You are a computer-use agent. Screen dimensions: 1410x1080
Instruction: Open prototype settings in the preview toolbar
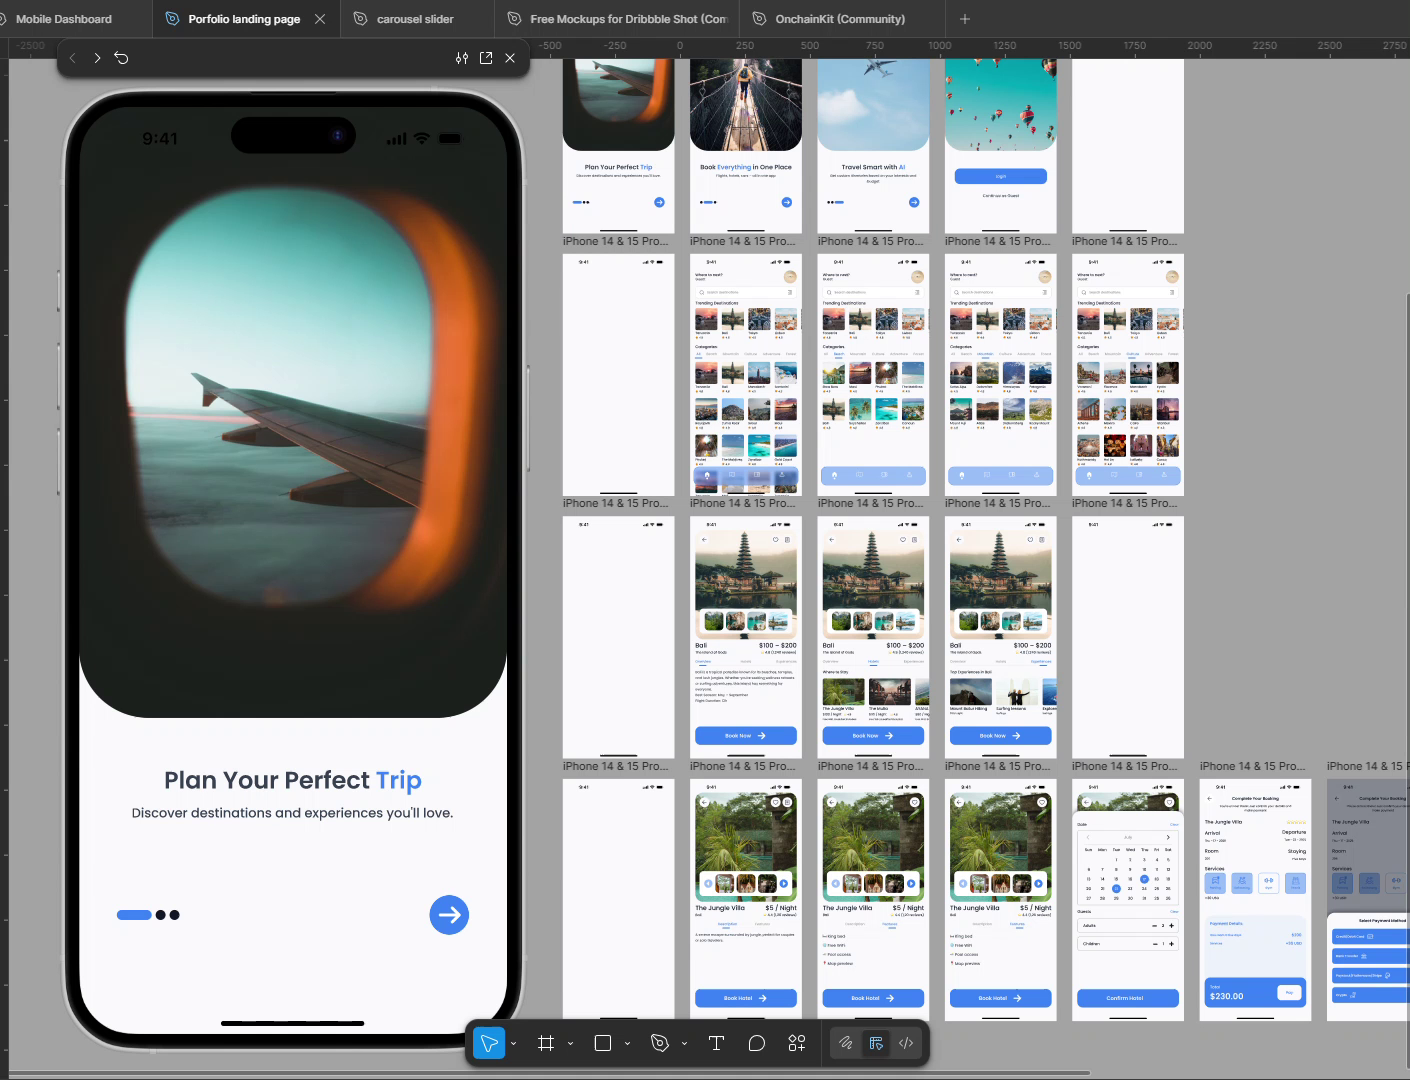pos(462,58)
